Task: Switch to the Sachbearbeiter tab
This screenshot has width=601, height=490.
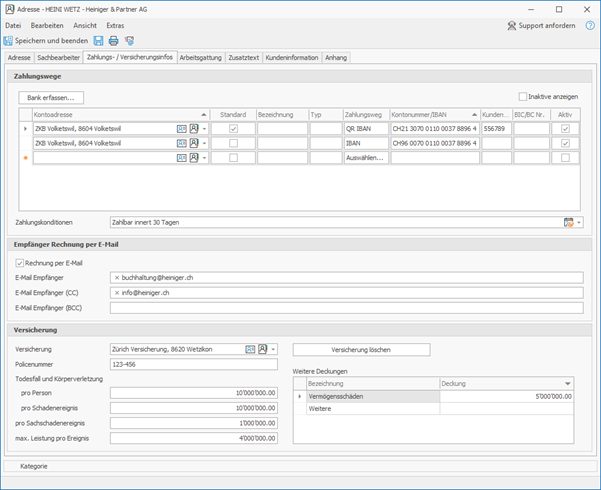Action: (x=59, y=58)
